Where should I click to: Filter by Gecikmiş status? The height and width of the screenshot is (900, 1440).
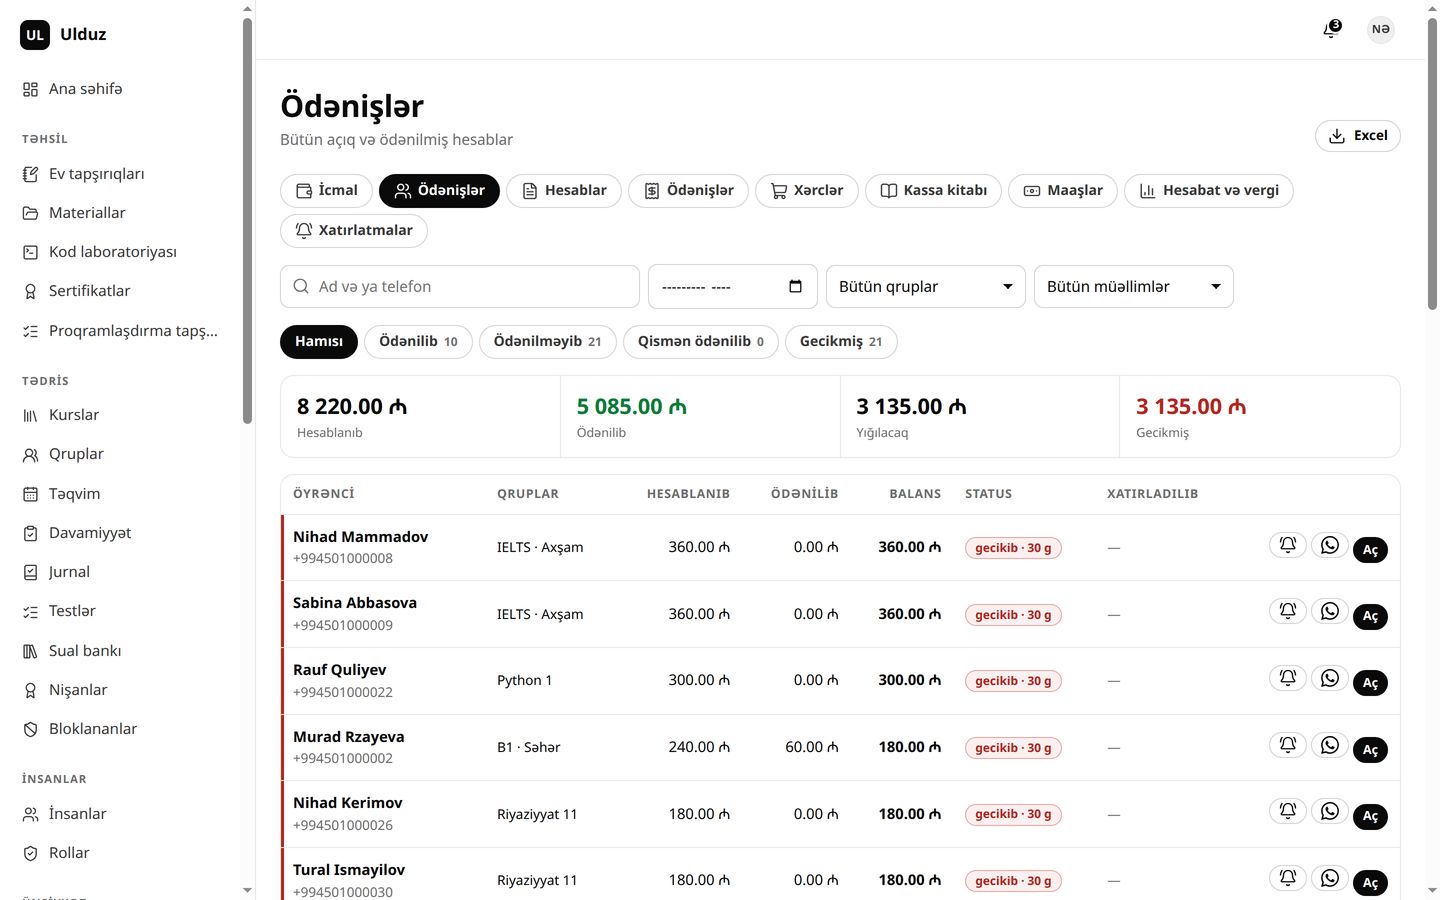pos(841,342)
